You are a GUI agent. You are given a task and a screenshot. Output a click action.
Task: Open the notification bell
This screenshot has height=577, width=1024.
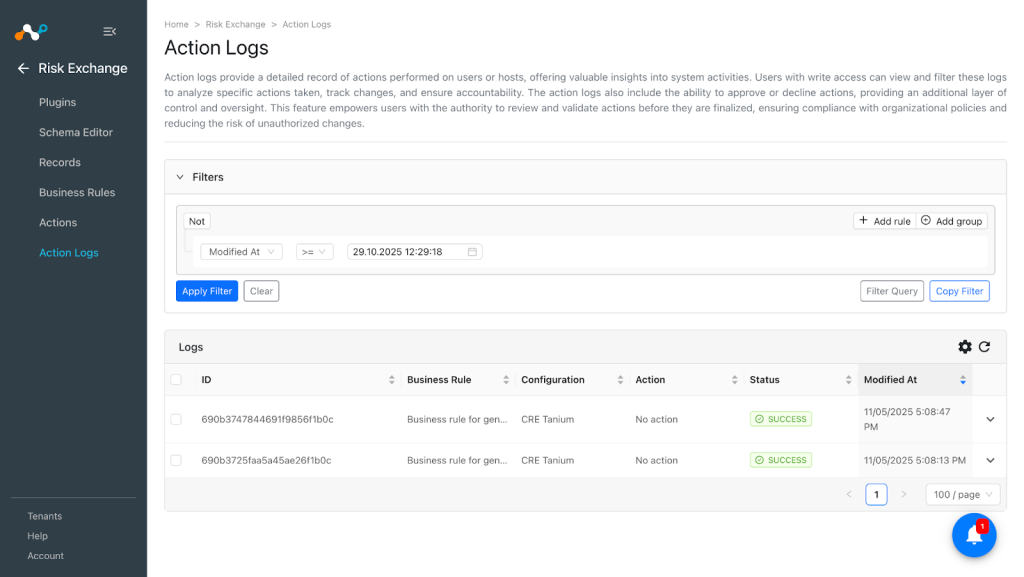pos(974,535)
